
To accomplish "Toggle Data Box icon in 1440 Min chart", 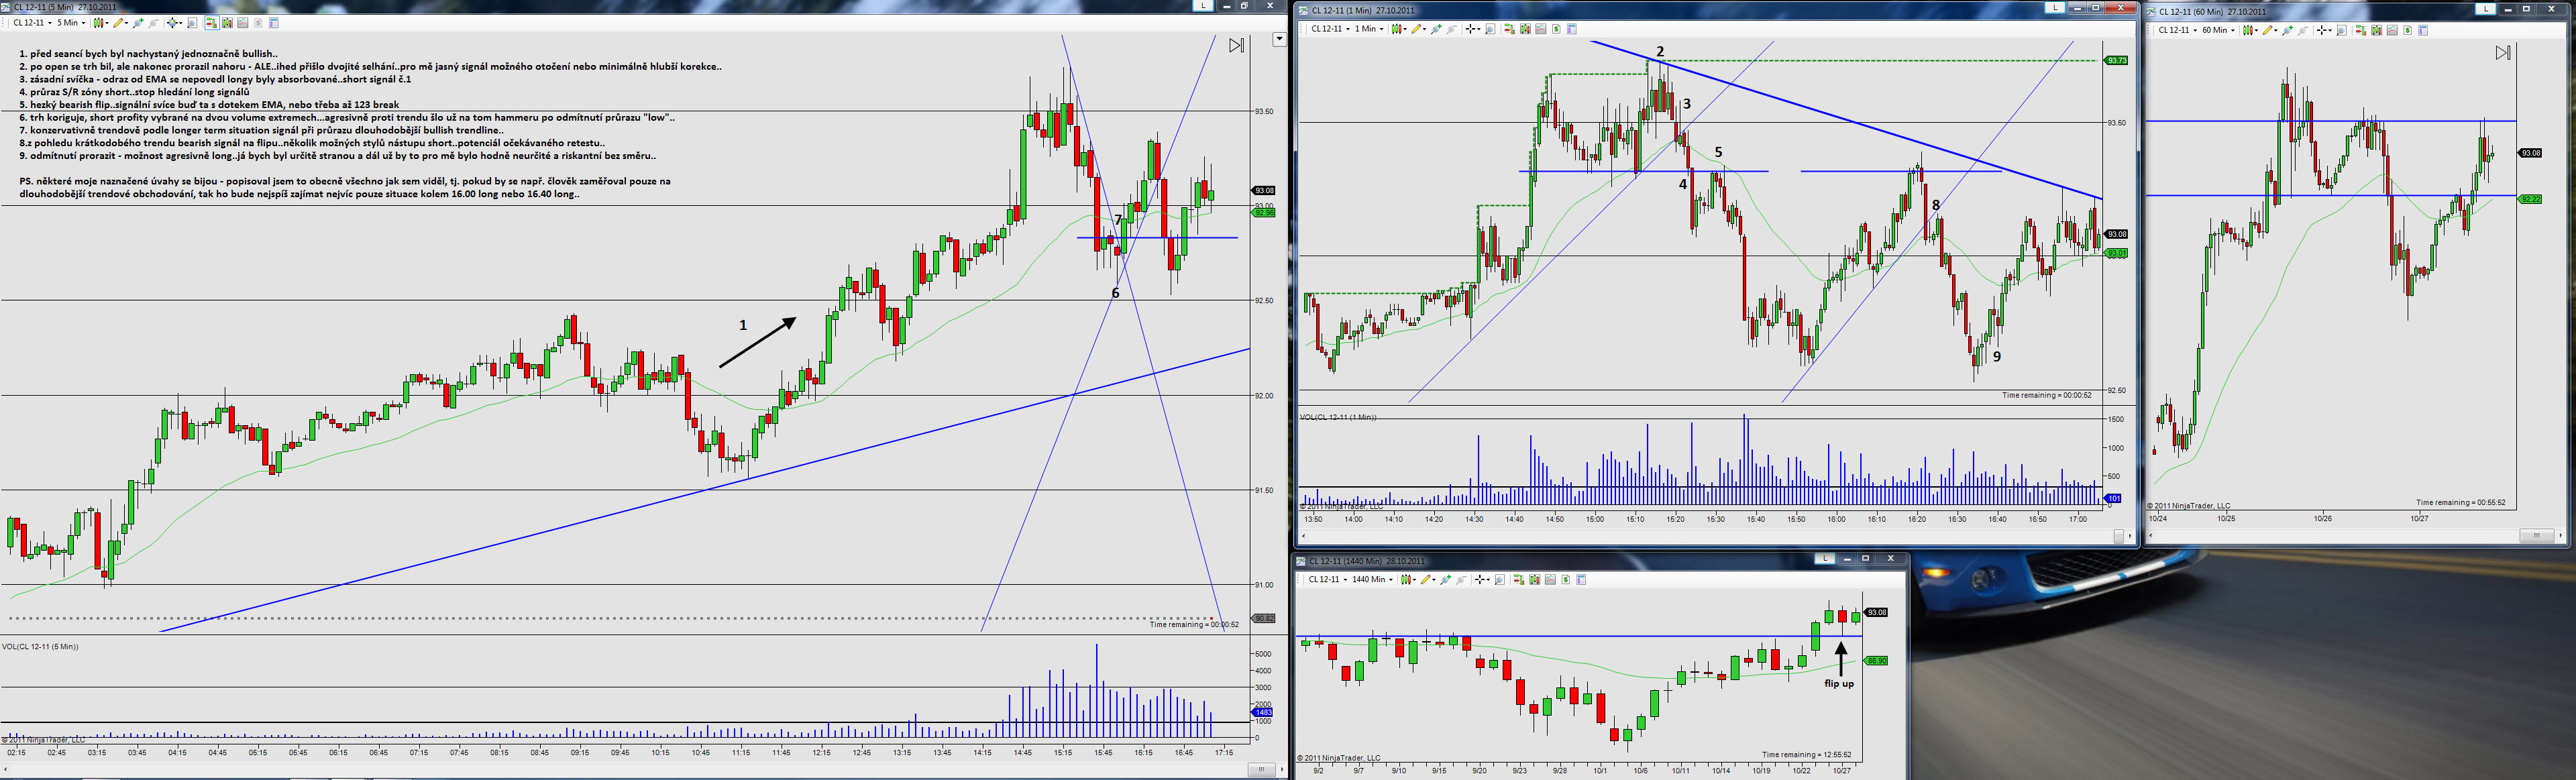I will click(1581, 580).
